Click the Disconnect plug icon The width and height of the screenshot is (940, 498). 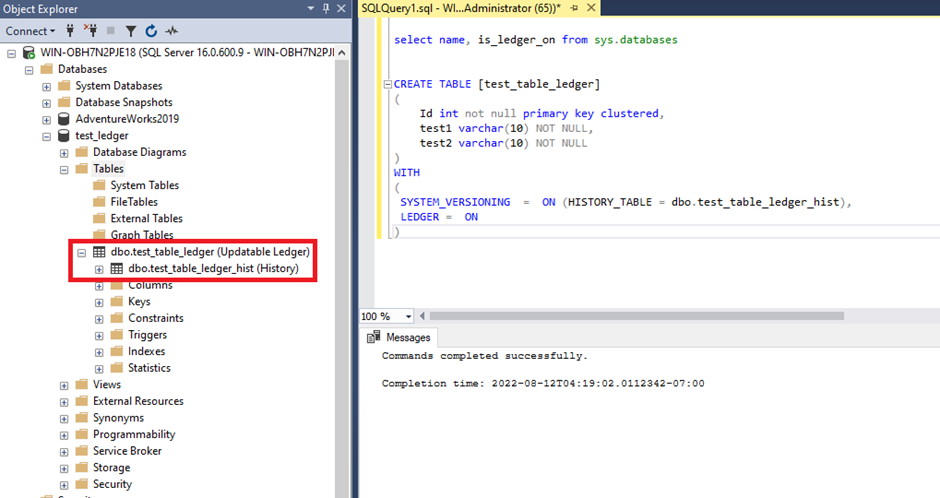pos(91,31)
